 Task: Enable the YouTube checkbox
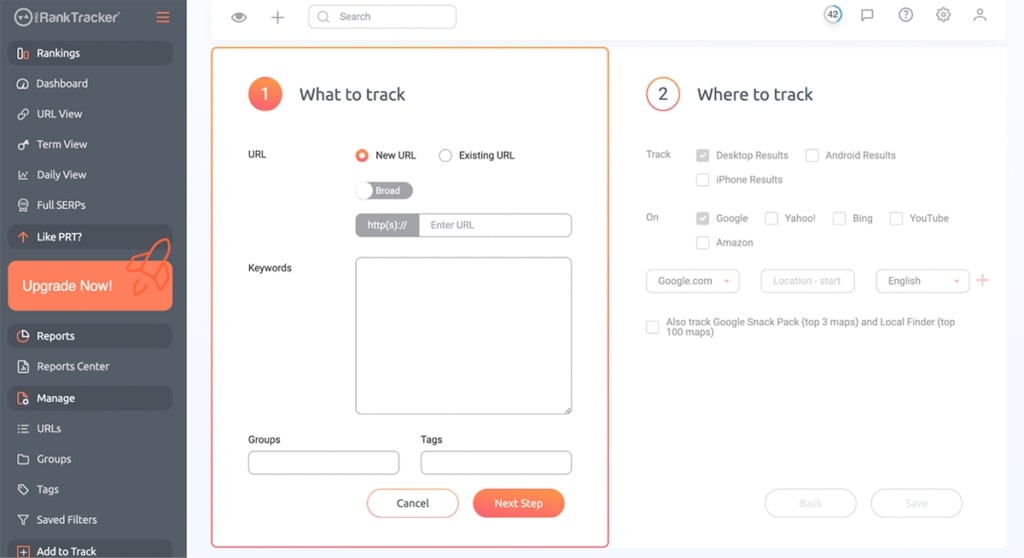pos(896,218)
